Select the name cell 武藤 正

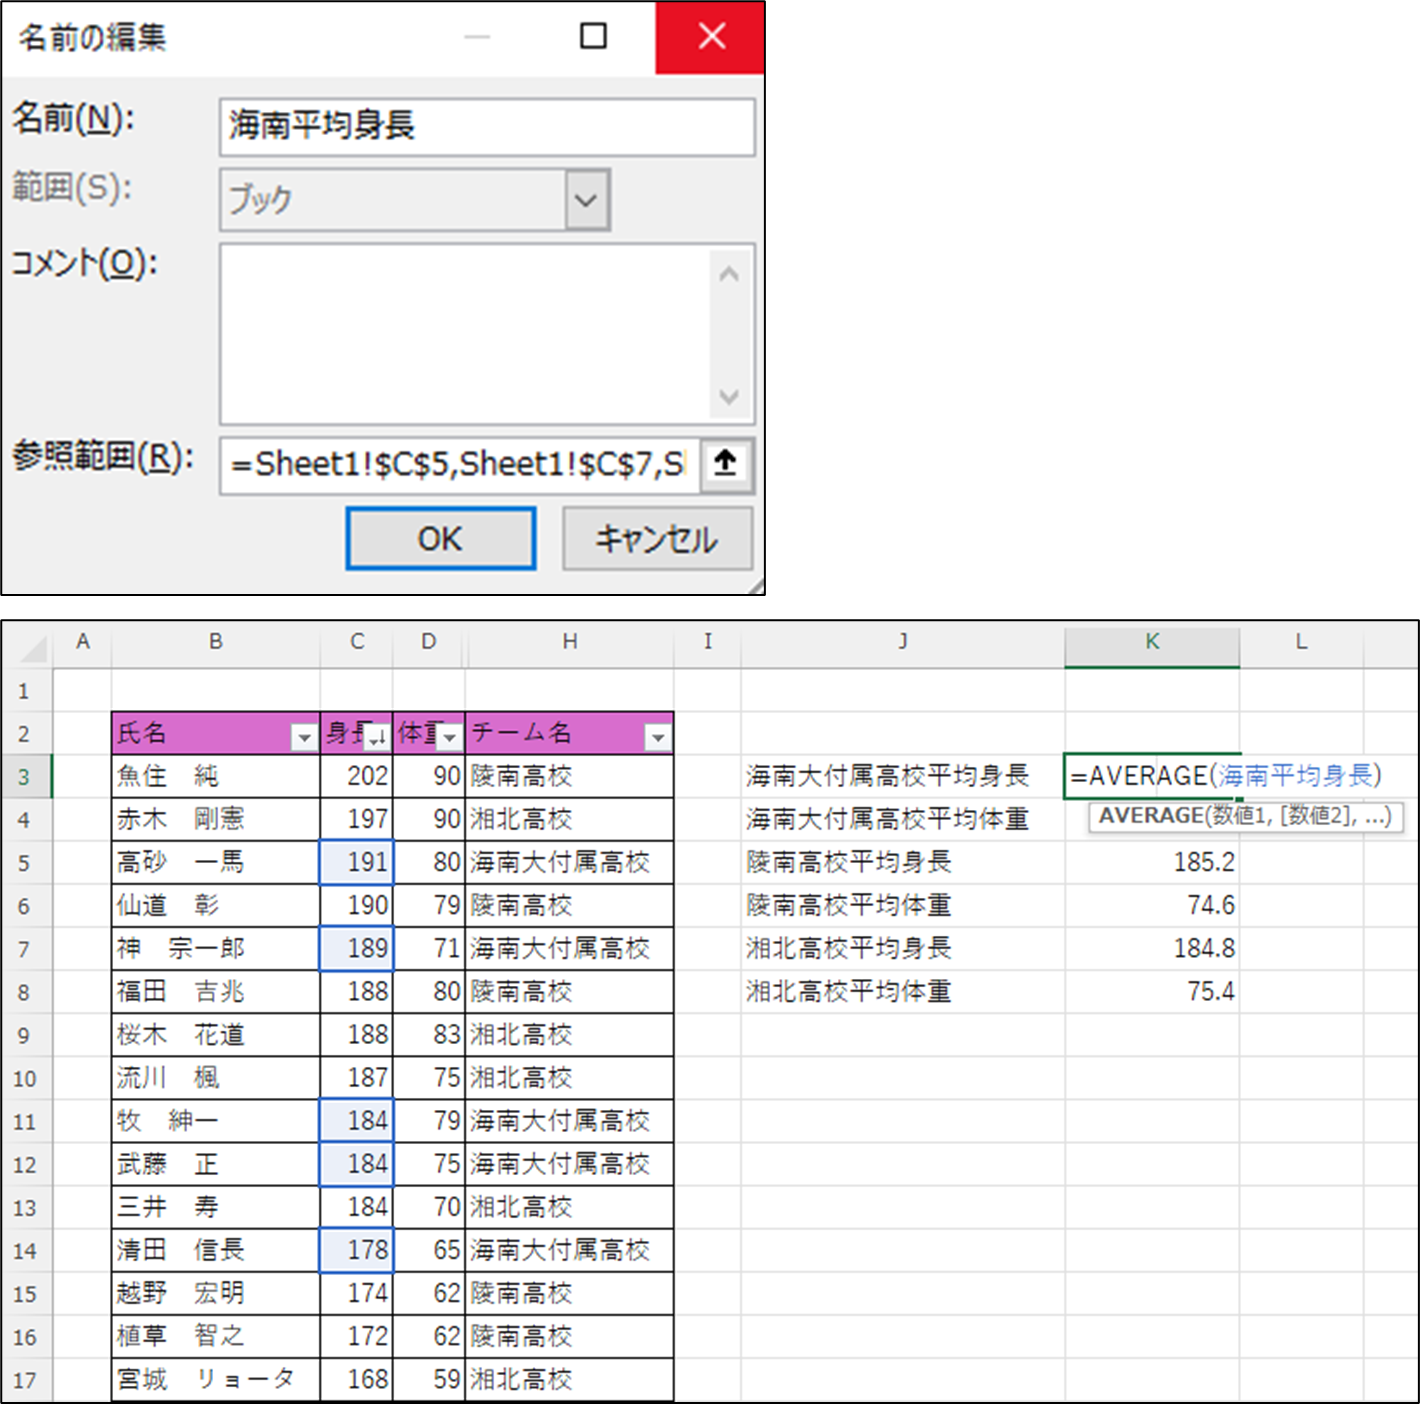pyautogui.click(x=216, y=1164)
